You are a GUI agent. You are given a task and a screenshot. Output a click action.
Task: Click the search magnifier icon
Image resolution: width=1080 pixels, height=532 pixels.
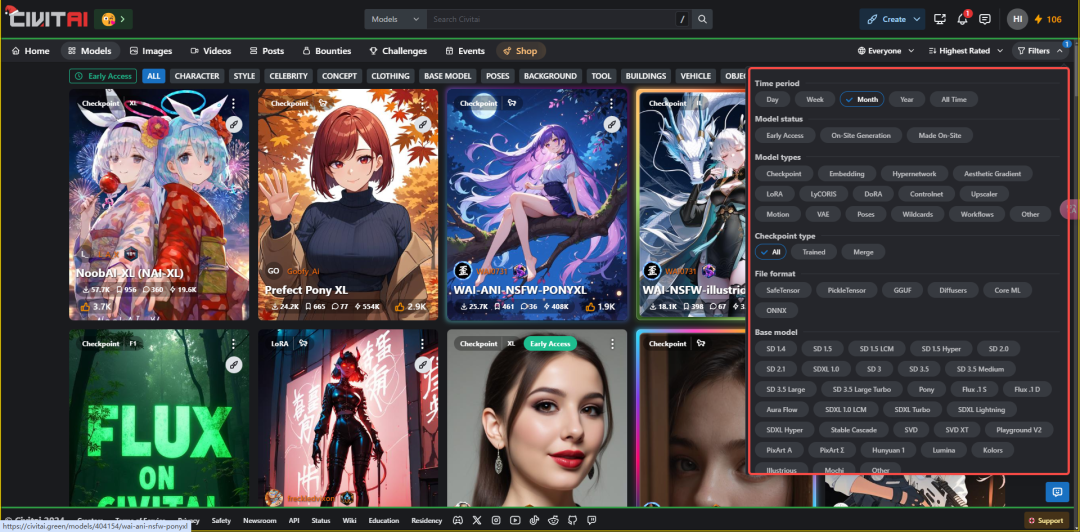(703, 19)
